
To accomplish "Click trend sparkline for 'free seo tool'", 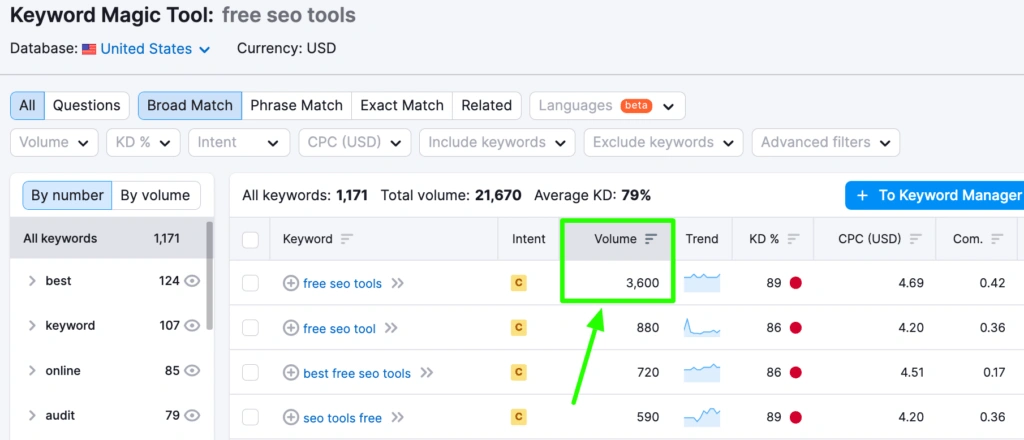I will click(702, 327).
